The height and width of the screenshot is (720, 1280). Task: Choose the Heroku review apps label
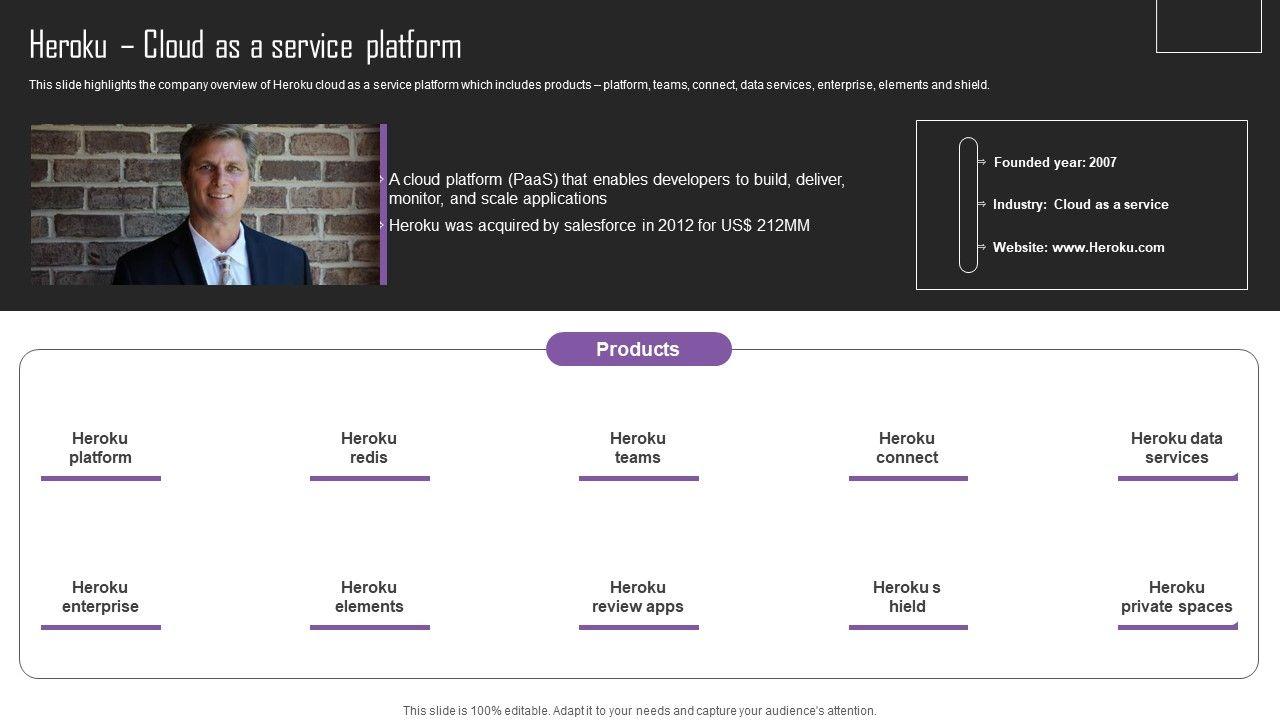638,597
